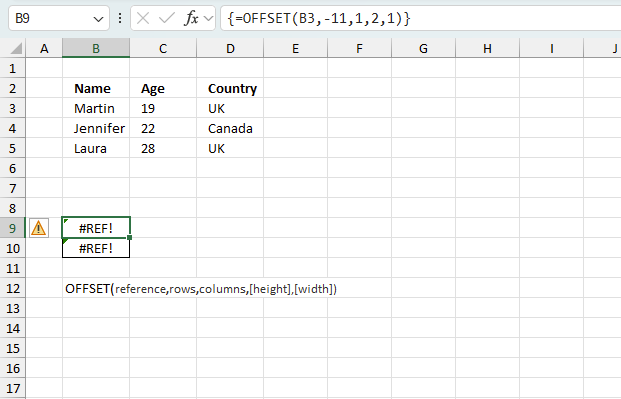The height and width of the screenshot is (399, 621).
Task: Select row 3 header
Action: click(x=13, y=108)
